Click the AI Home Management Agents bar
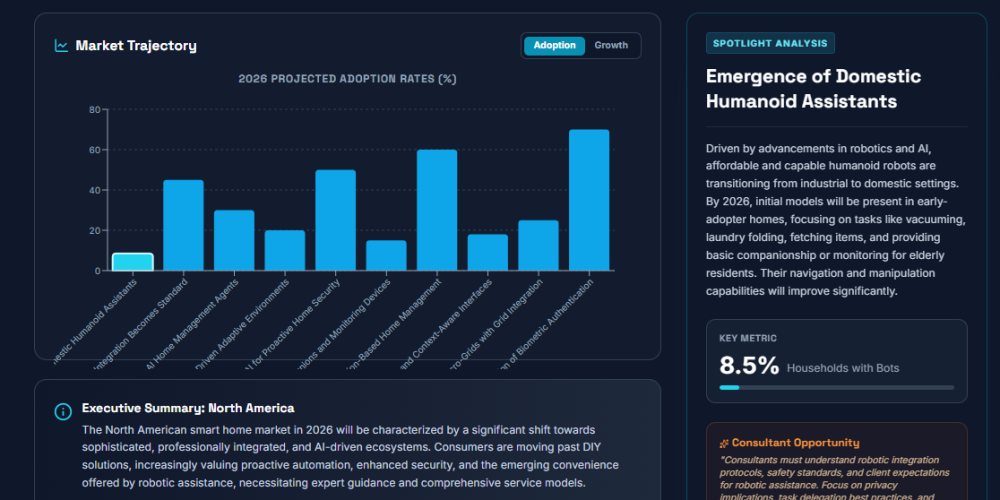Screen dimensions: 1000x500 coord(234,240)
